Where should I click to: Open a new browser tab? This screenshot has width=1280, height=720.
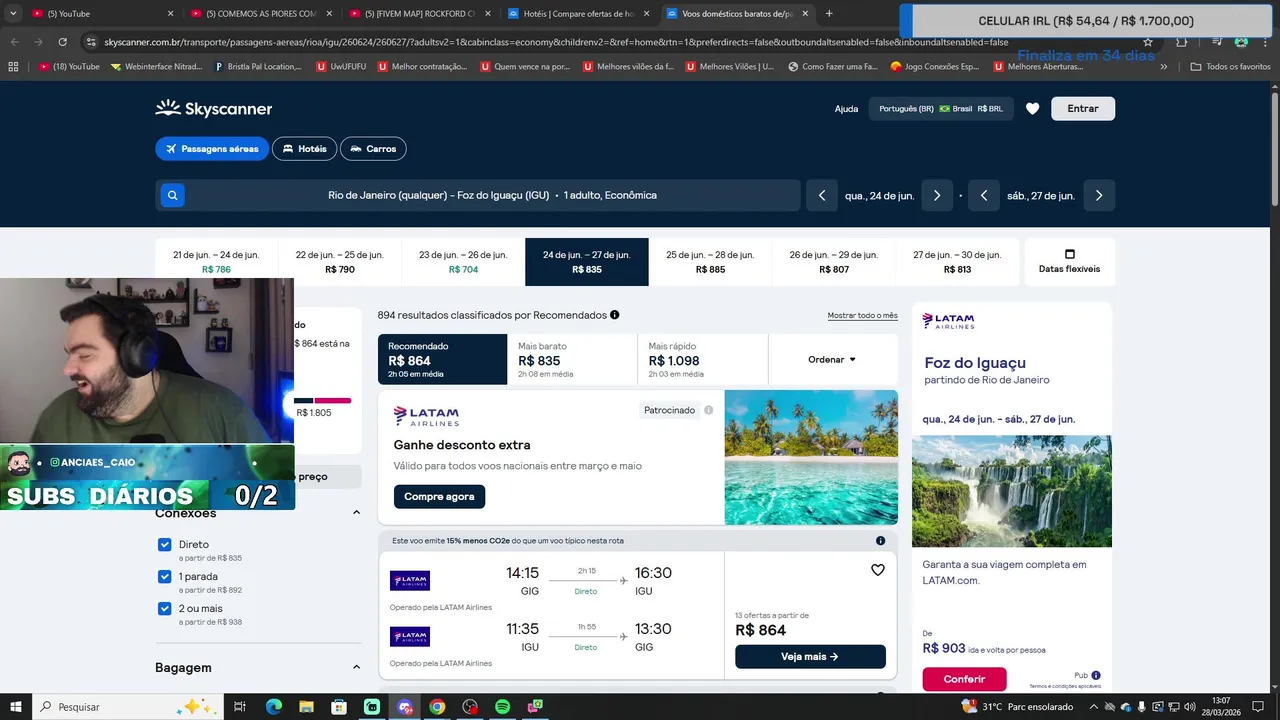829,14
